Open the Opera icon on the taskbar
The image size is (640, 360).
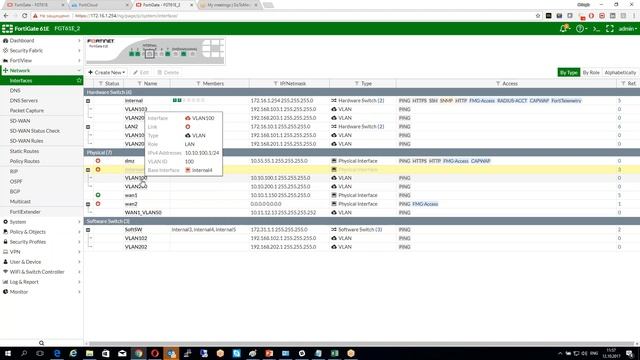(x=155, y=353)
